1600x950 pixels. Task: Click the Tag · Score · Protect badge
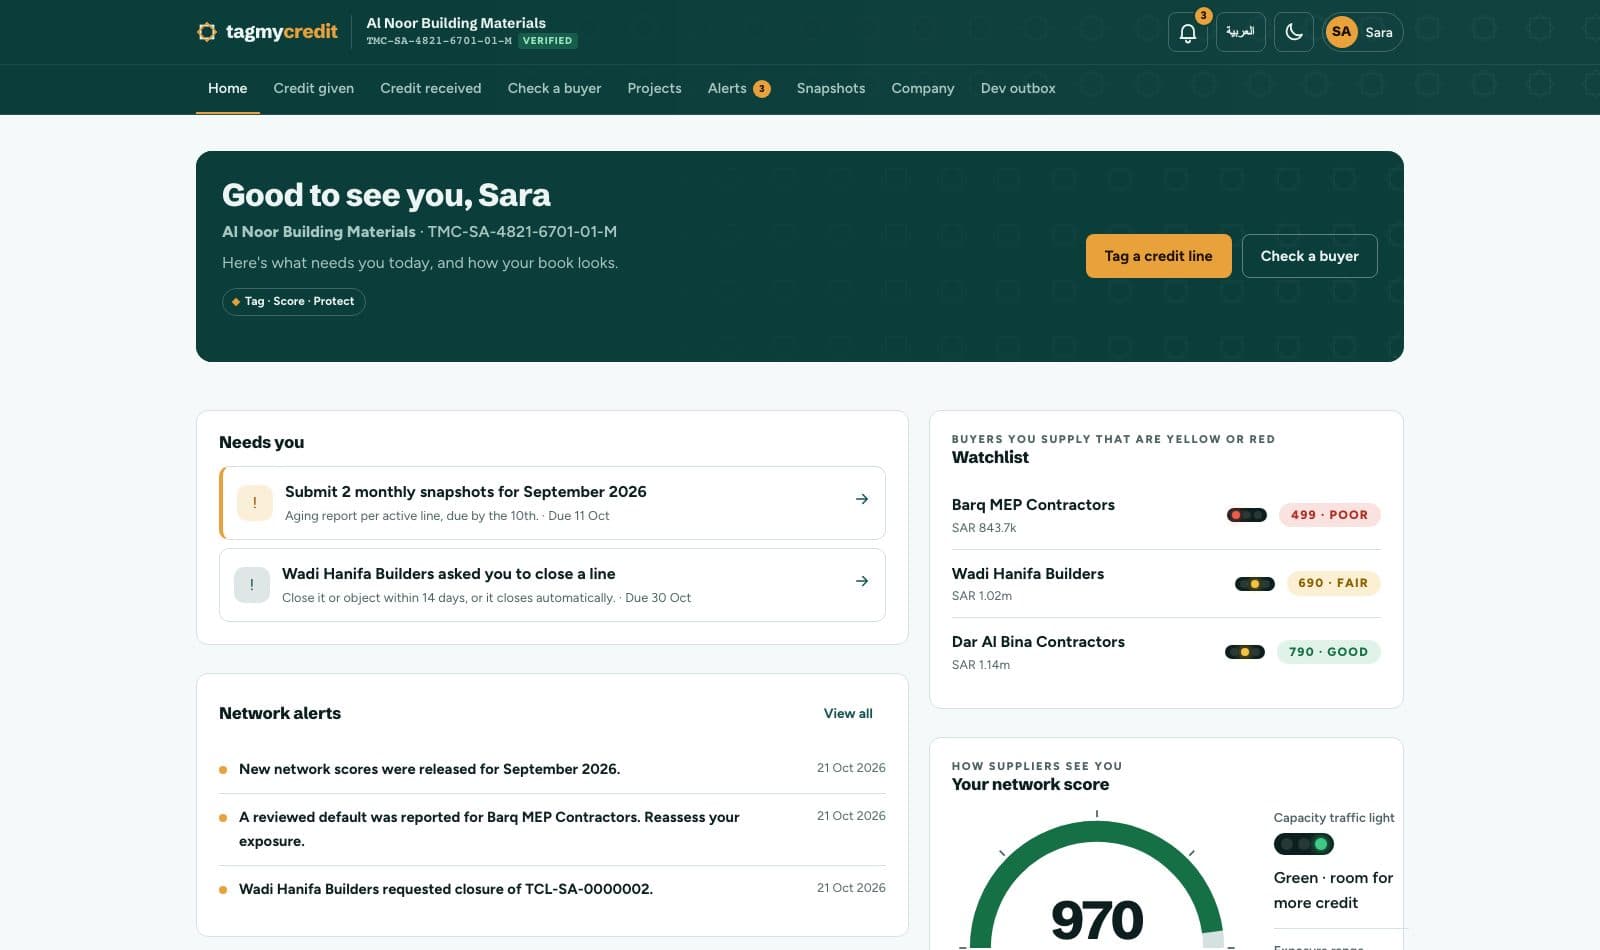[x=294, y=301]
